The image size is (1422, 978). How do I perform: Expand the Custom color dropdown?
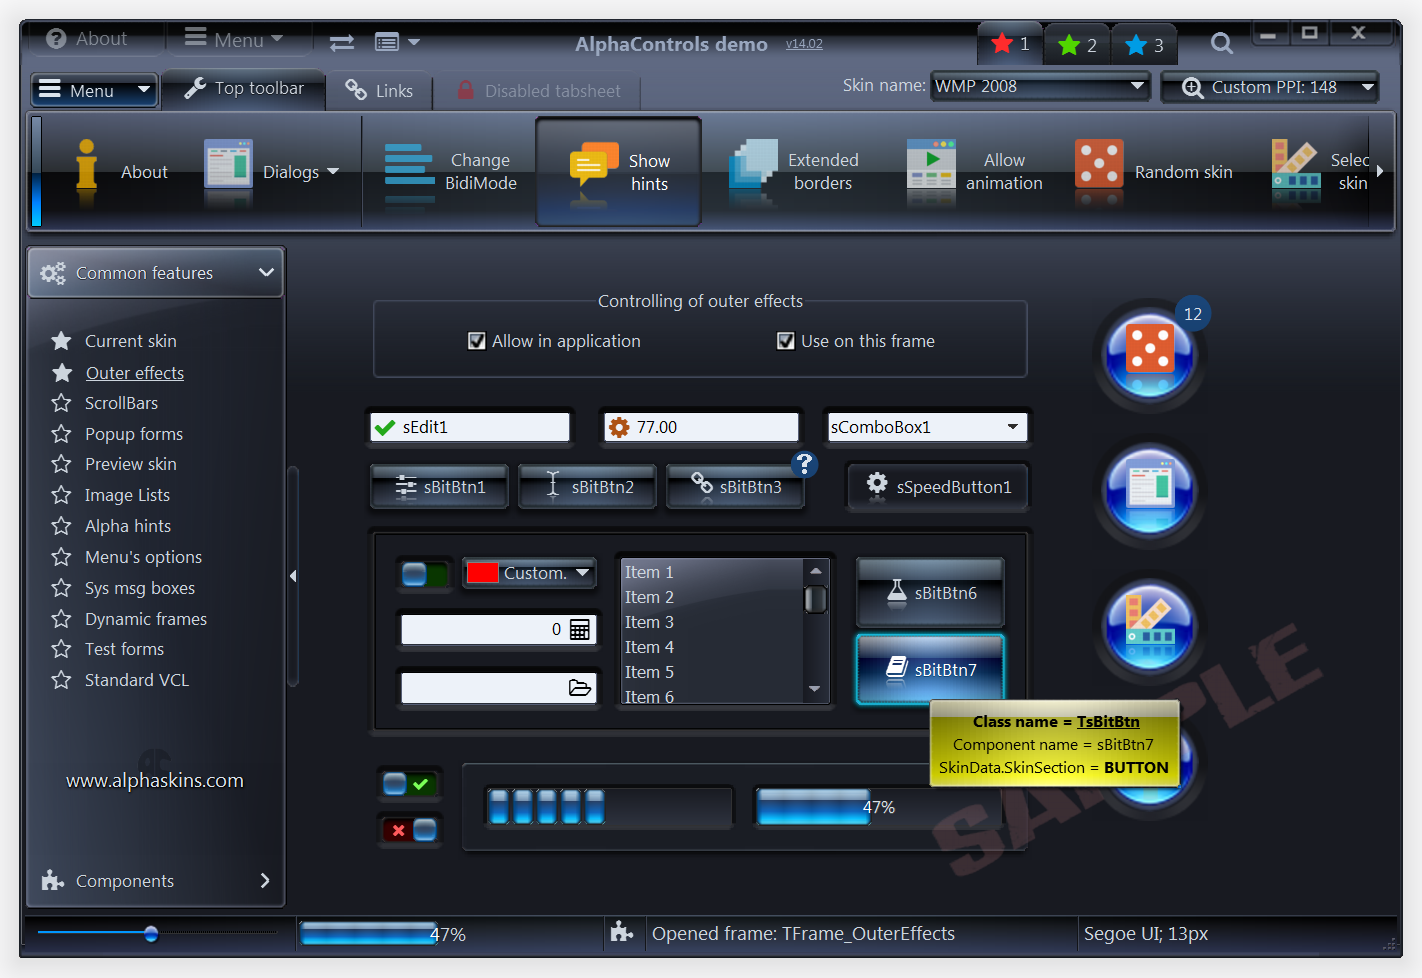[582, 573]
